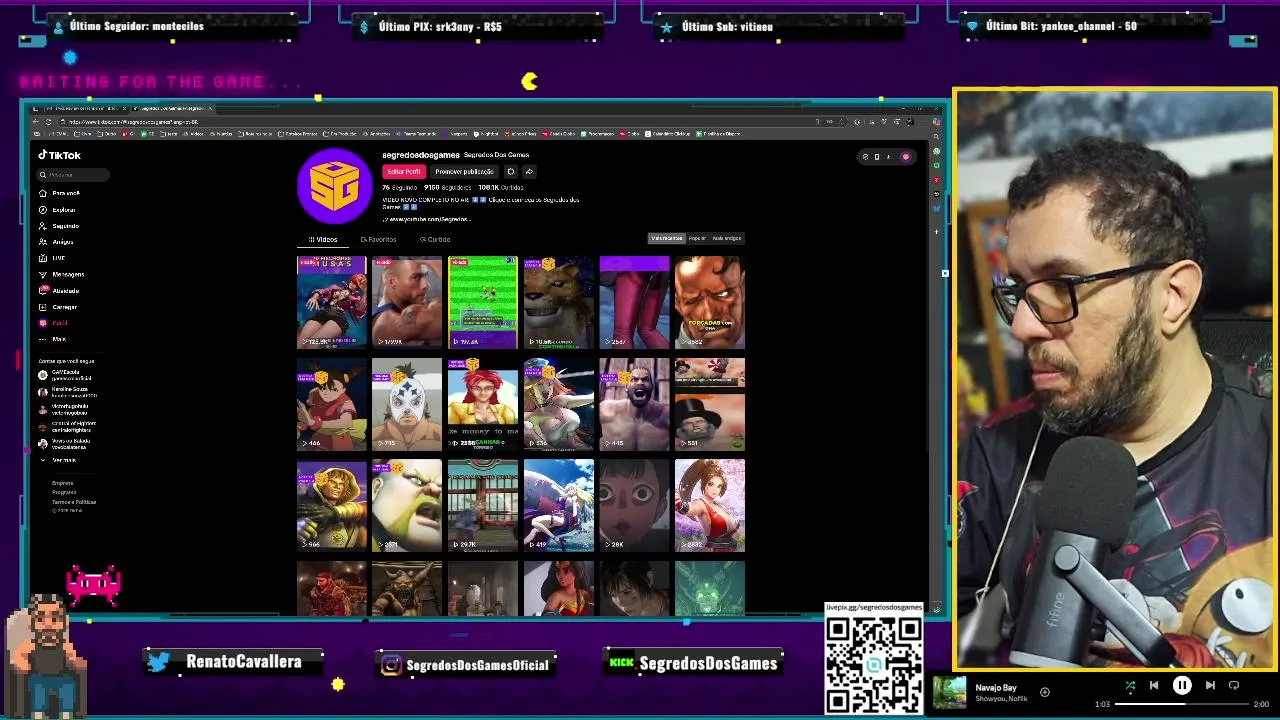This screenshot has width=1280, height=720.
Task: Click the coin icon in TikTok top-right pill
Action: [x=866, y=156]
